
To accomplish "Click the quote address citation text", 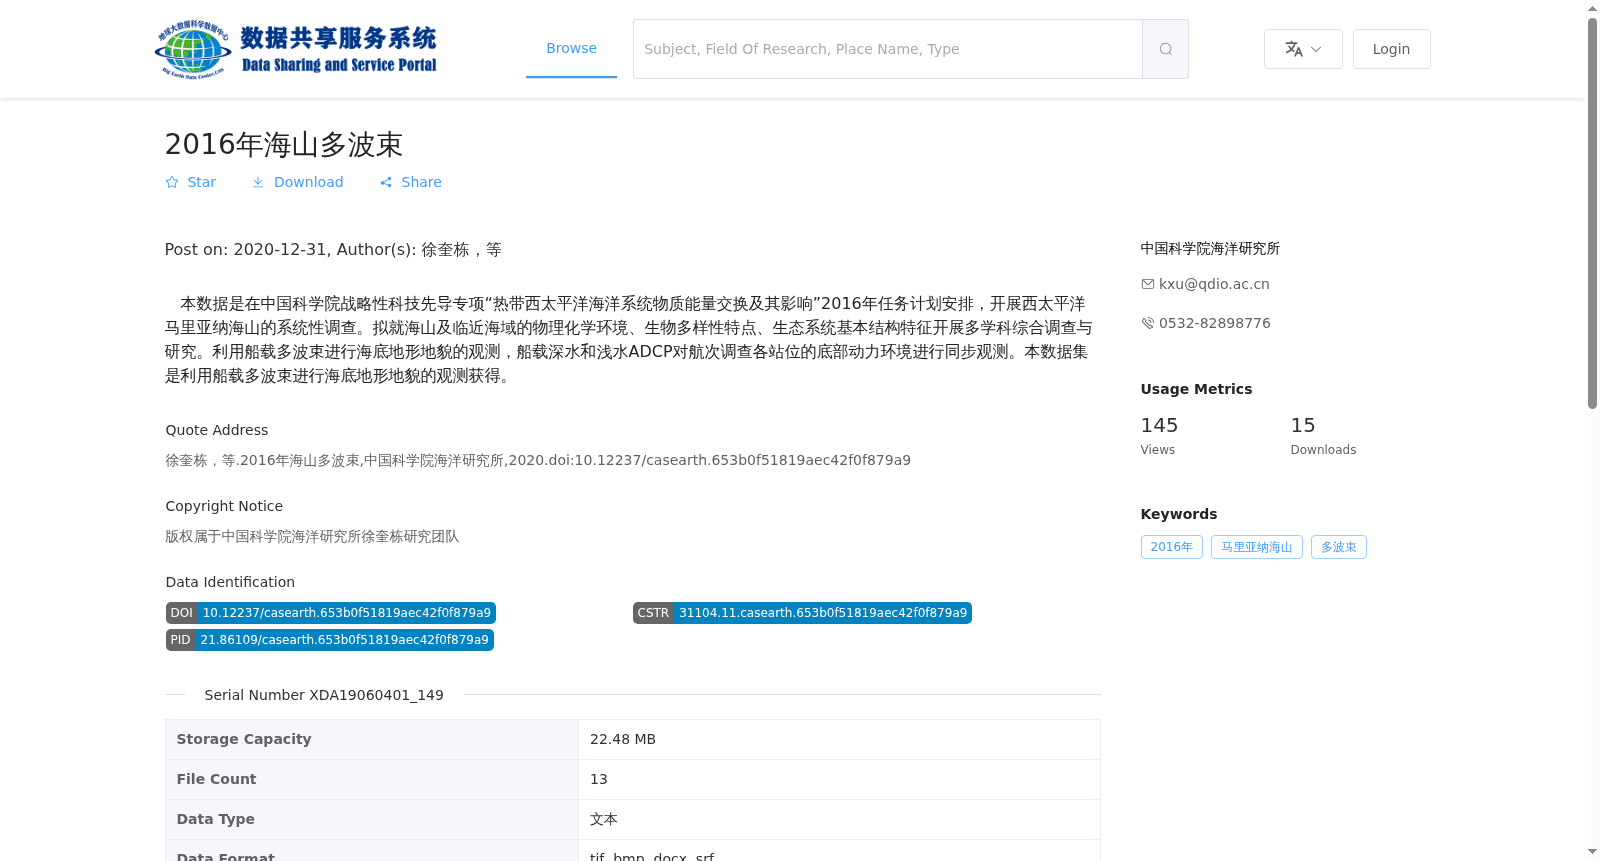I will [538, 460].
